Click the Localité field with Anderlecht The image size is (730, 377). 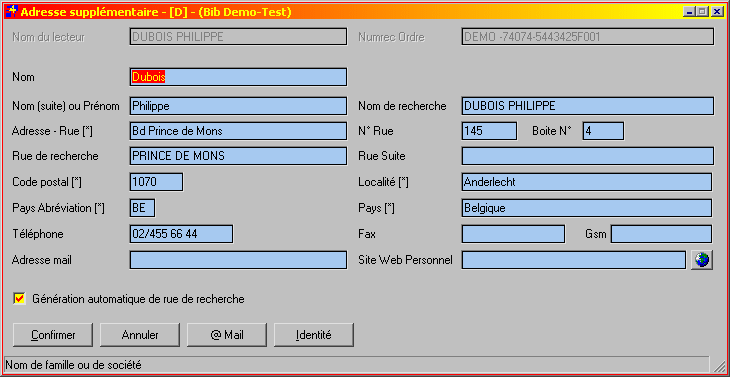[x=587, y=182]
